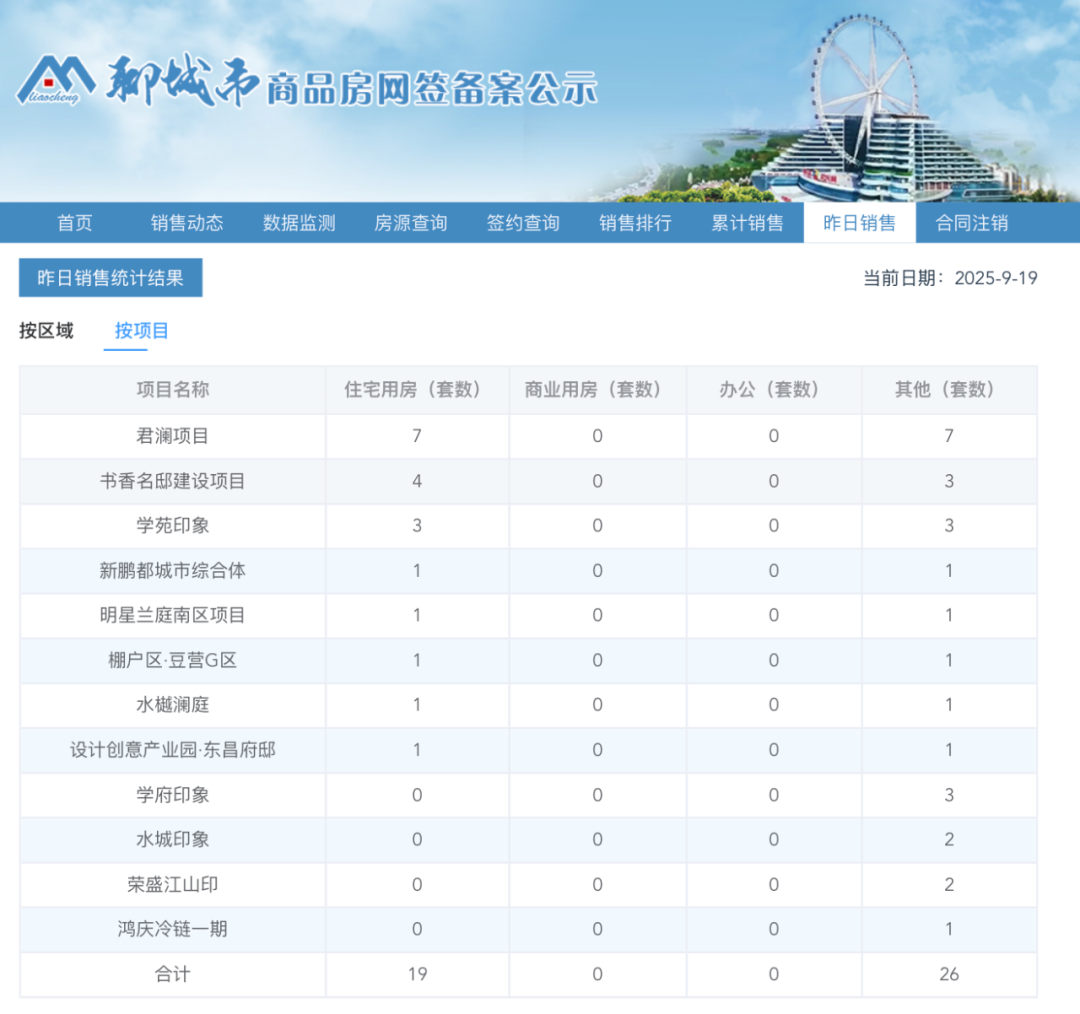
Task: View the 累计销售 page
Action: click(748, 222)
